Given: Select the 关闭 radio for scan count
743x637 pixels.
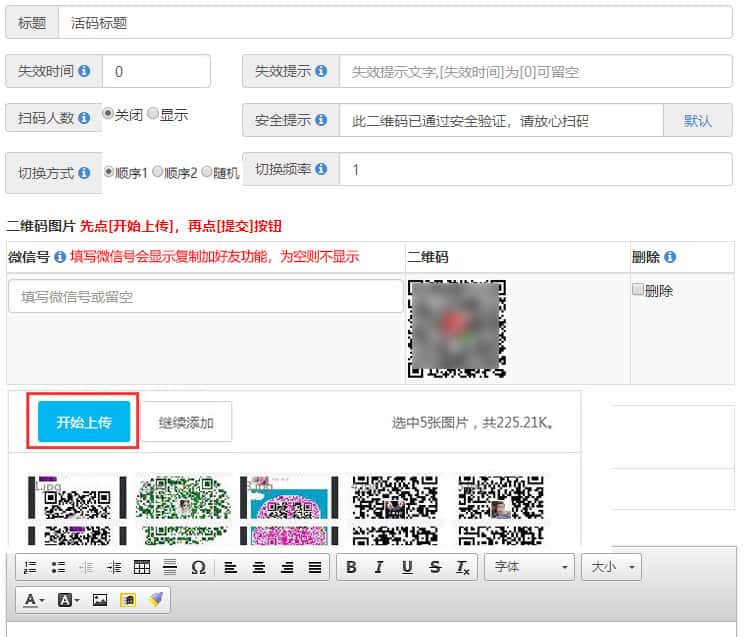Looking at the screenshot, I should (108, 113).
